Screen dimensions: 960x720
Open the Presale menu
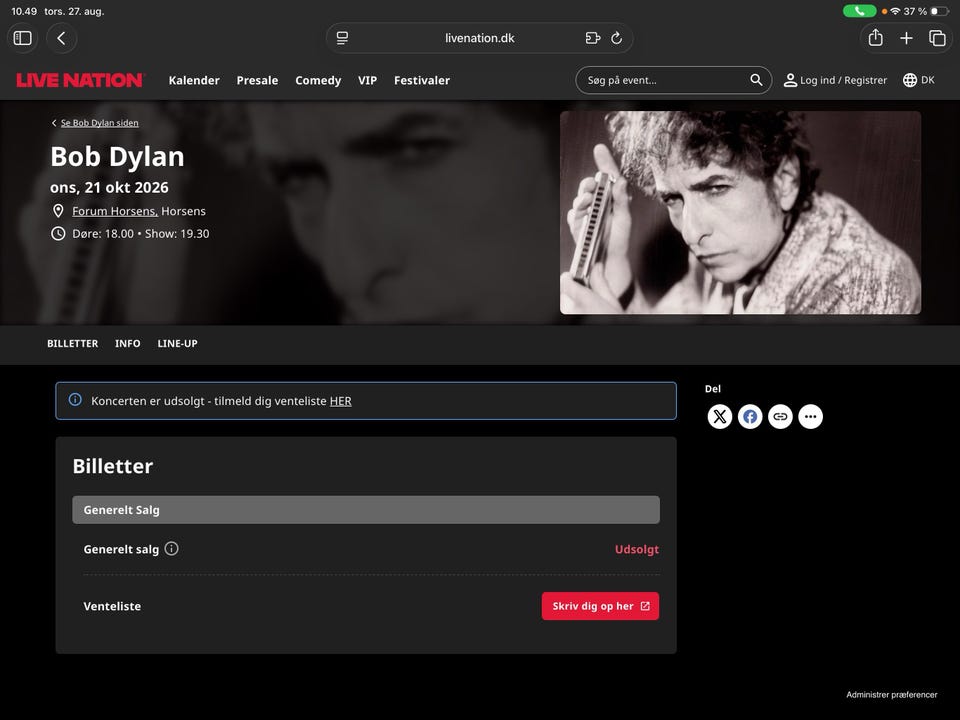[257, 80]
